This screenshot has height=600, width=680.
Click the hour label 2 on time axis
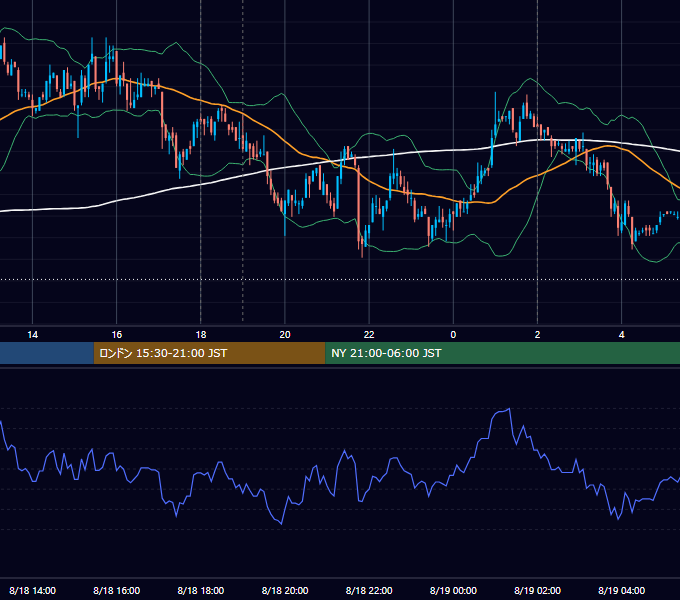point(537,335)
